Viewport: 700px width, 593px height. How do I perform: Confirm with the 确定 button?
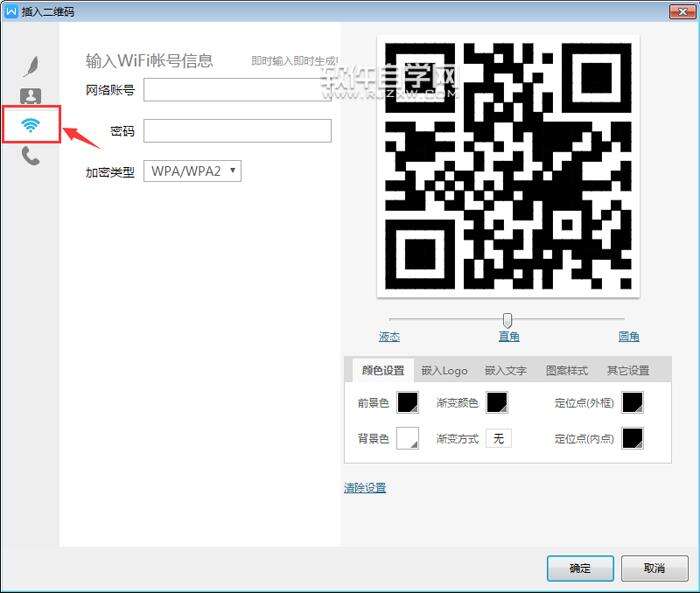[580, 568]
